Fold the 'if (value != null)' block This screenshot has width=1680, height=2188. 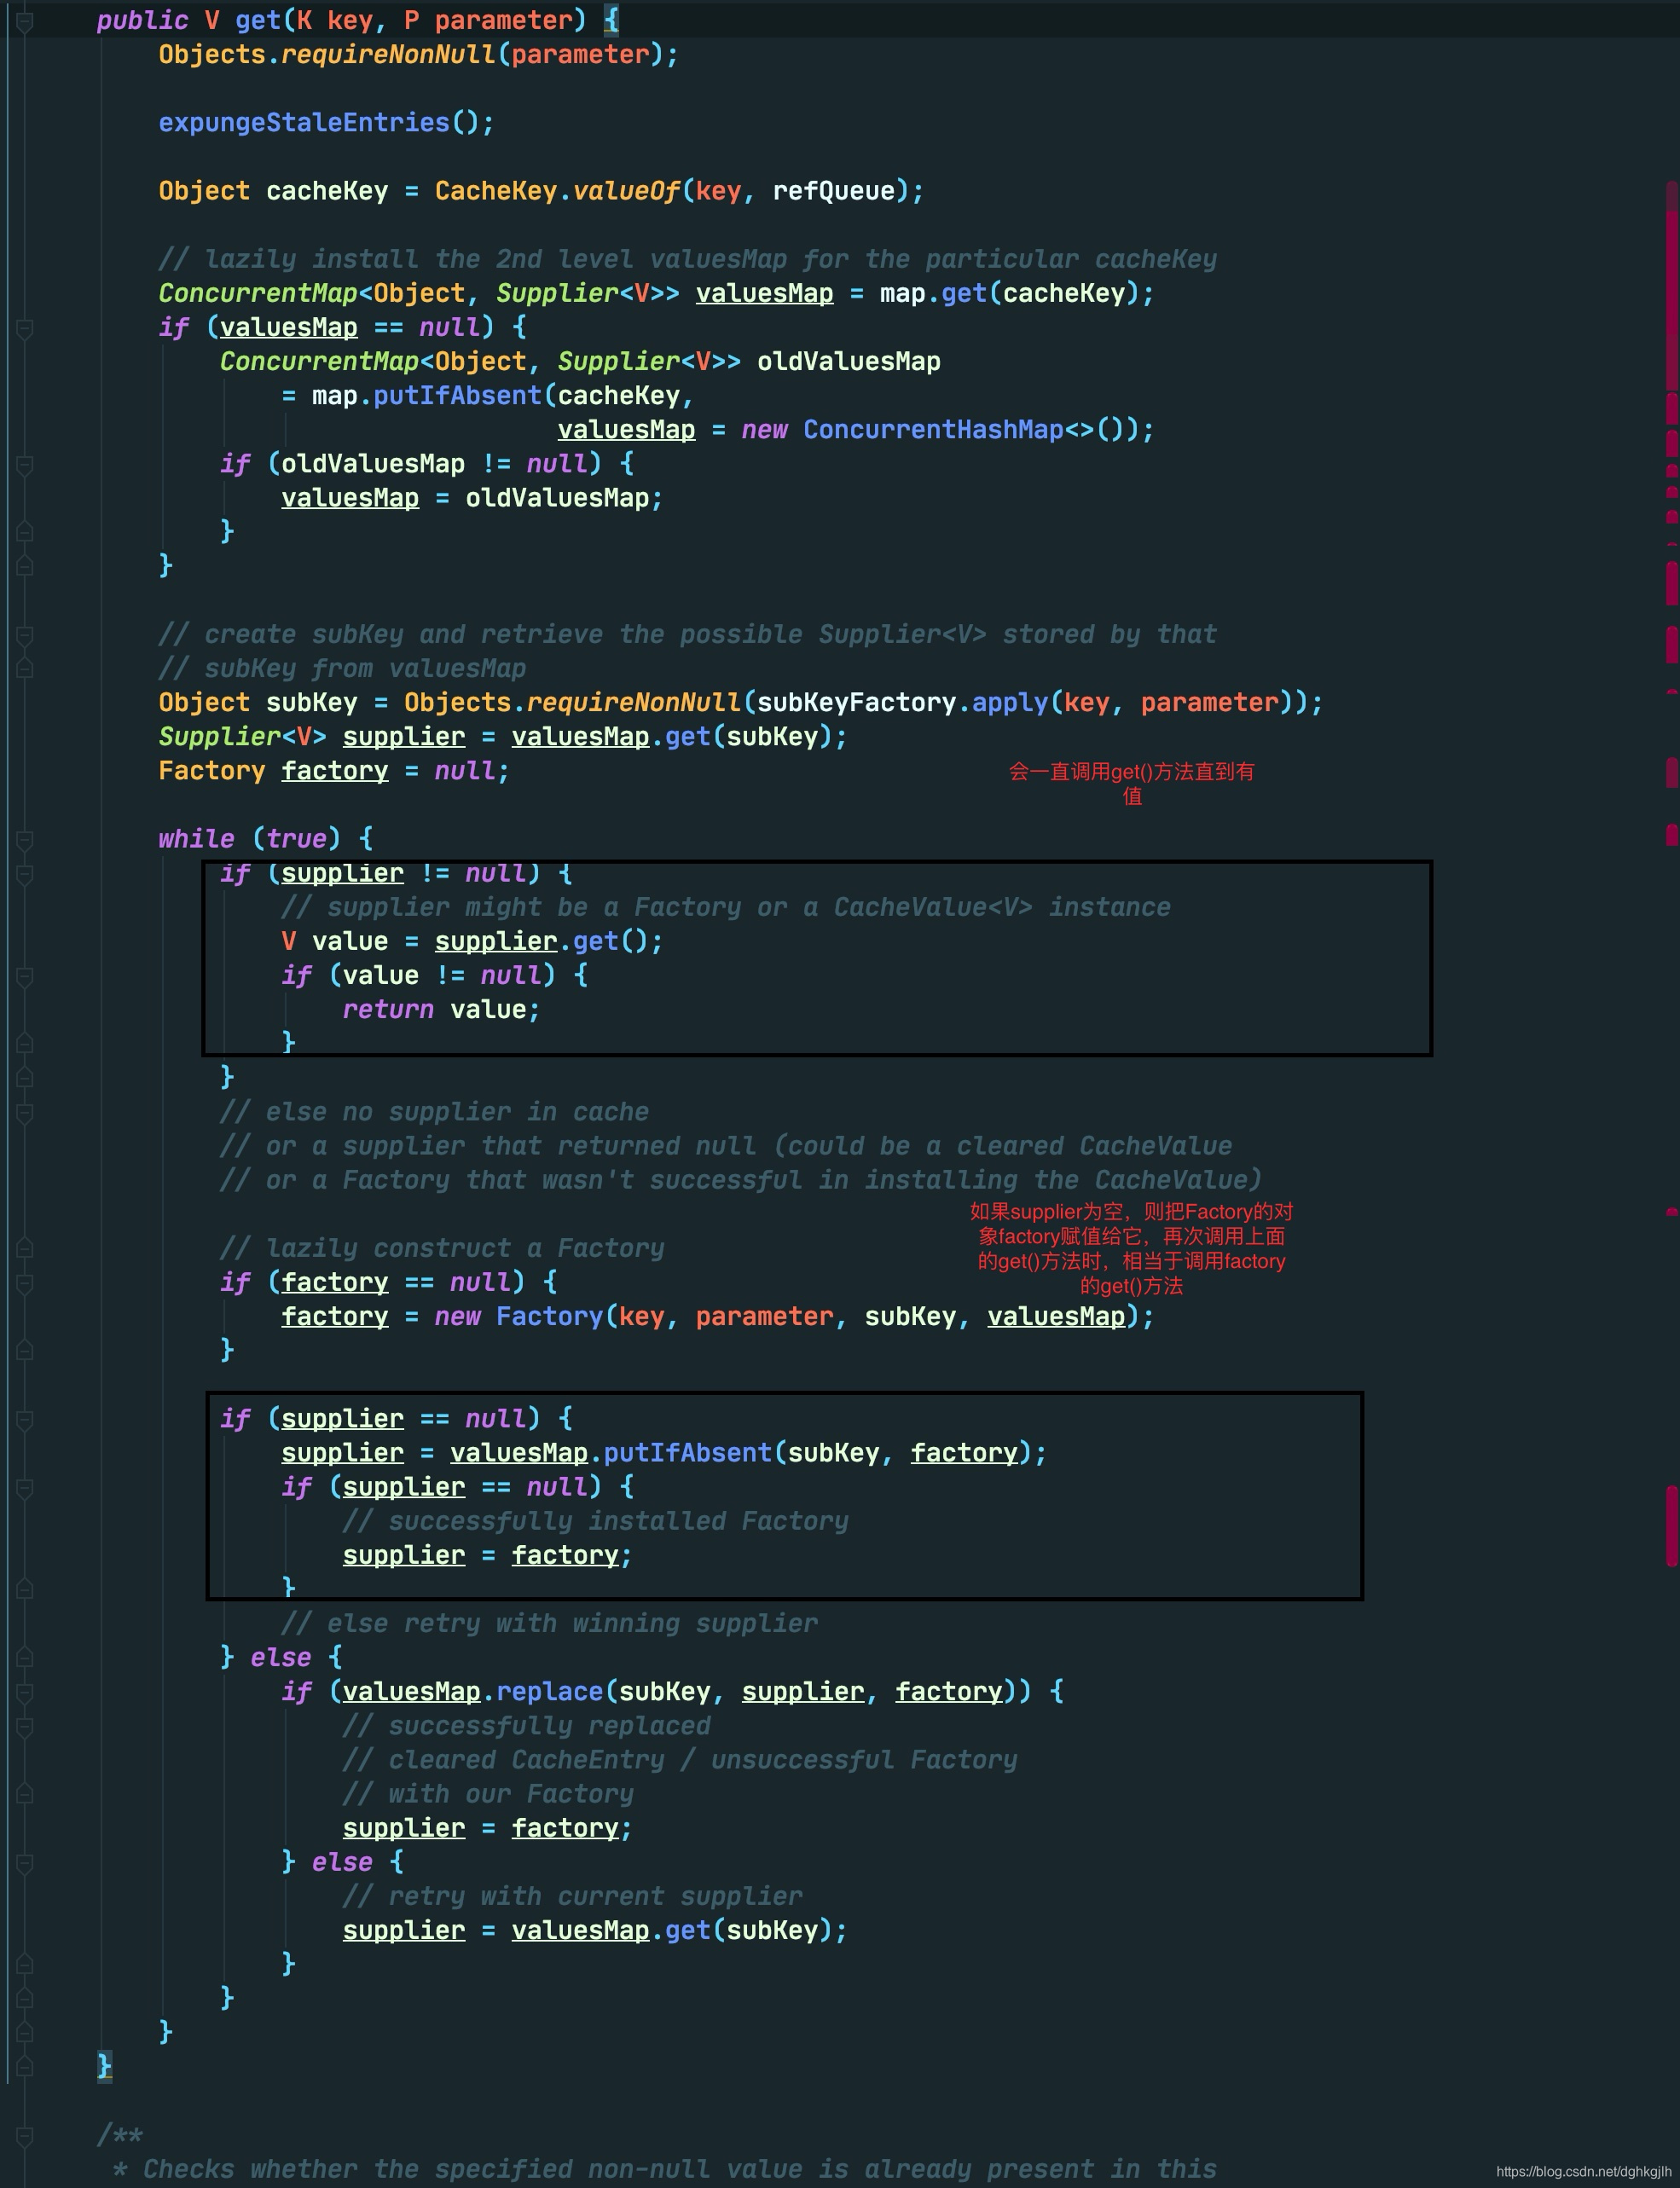pyautogui.click(x=25, y=976)
